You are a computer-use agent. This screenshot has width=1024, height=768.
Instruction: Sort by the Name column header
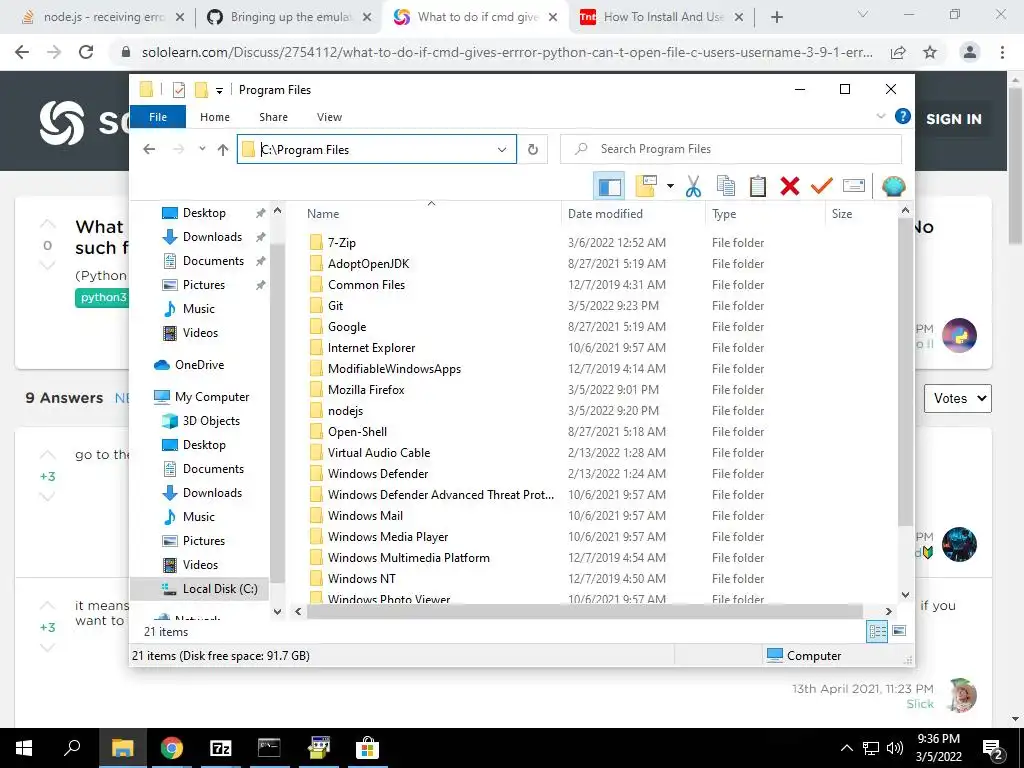point(430,214)
